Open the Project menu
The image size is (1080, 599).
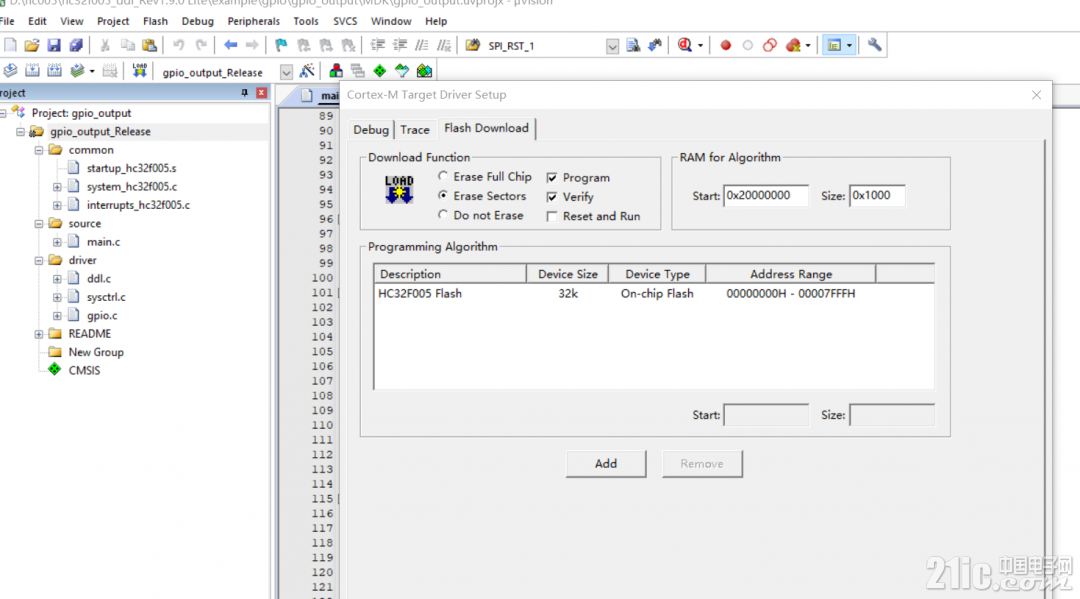[113, 21]
